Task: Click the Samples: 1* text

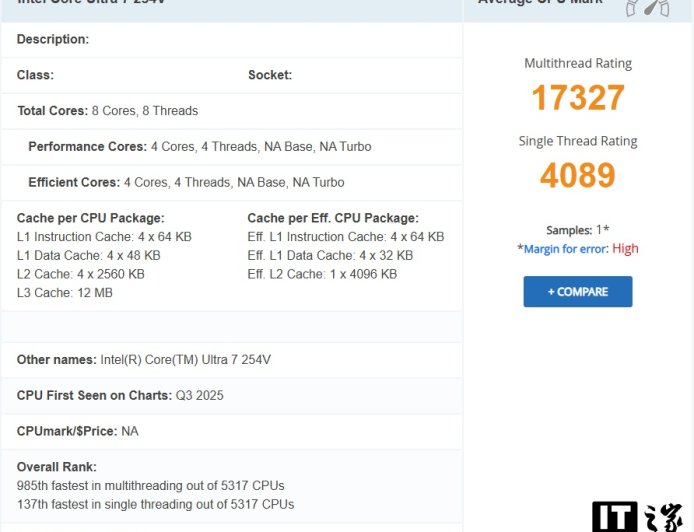Action: (x=578, y=230)
